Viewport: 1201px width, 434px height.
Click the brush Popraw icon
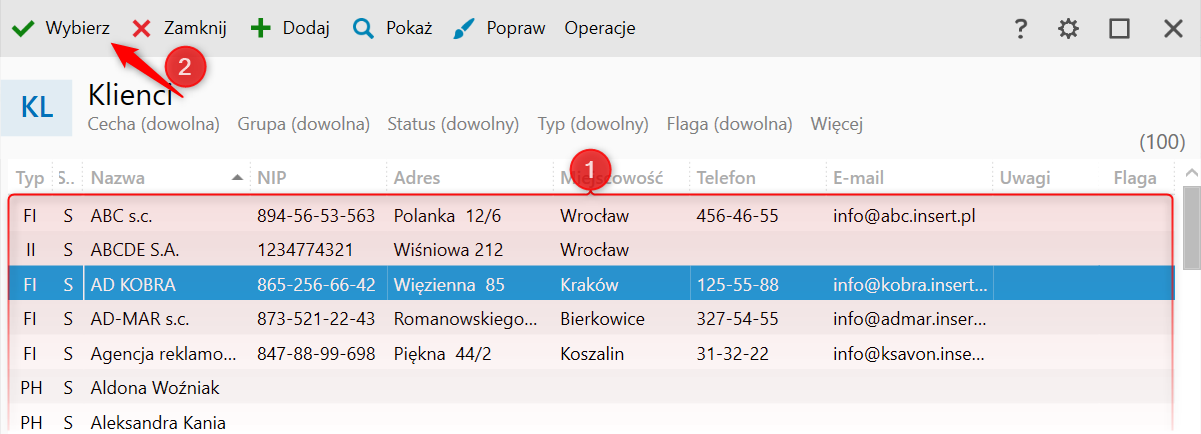pyautogui.click(x=464, y=29)
